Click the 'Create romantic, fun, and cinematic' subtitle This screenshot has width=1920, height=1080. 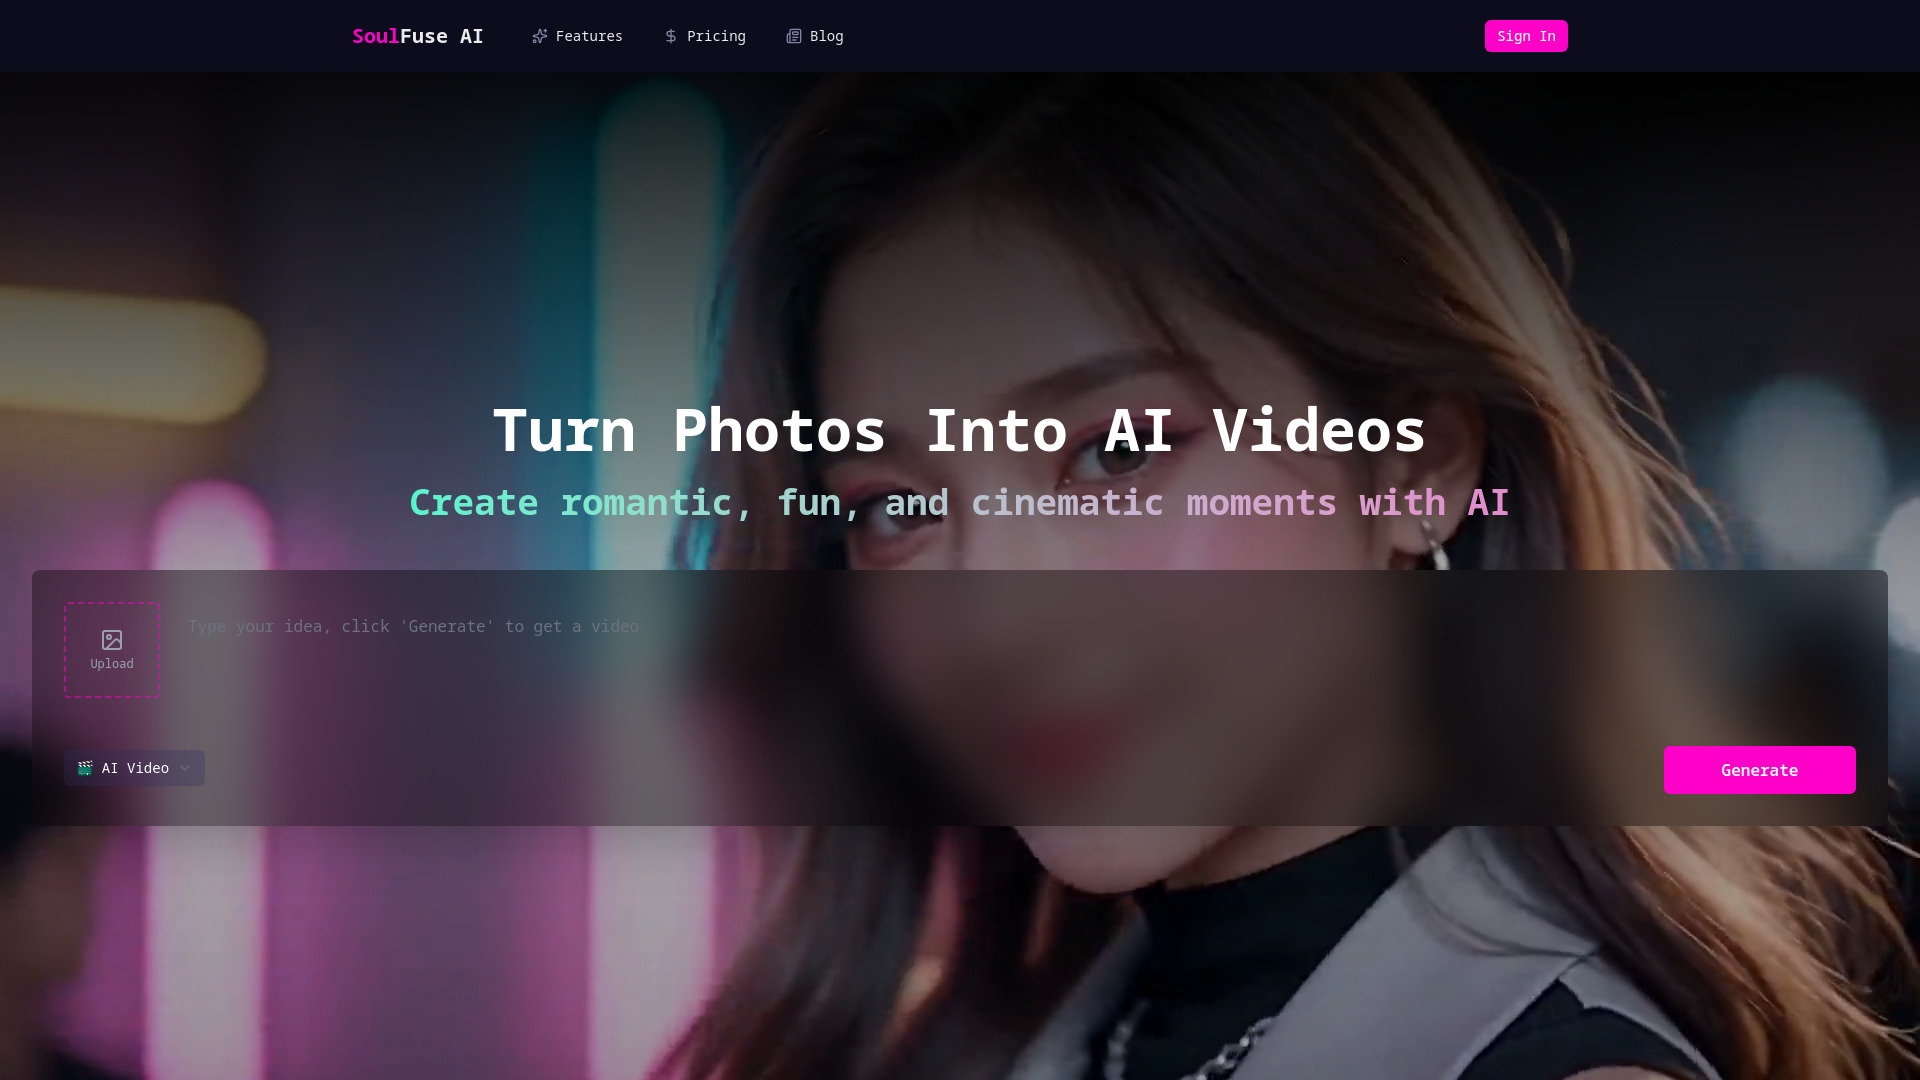(959, 502)
